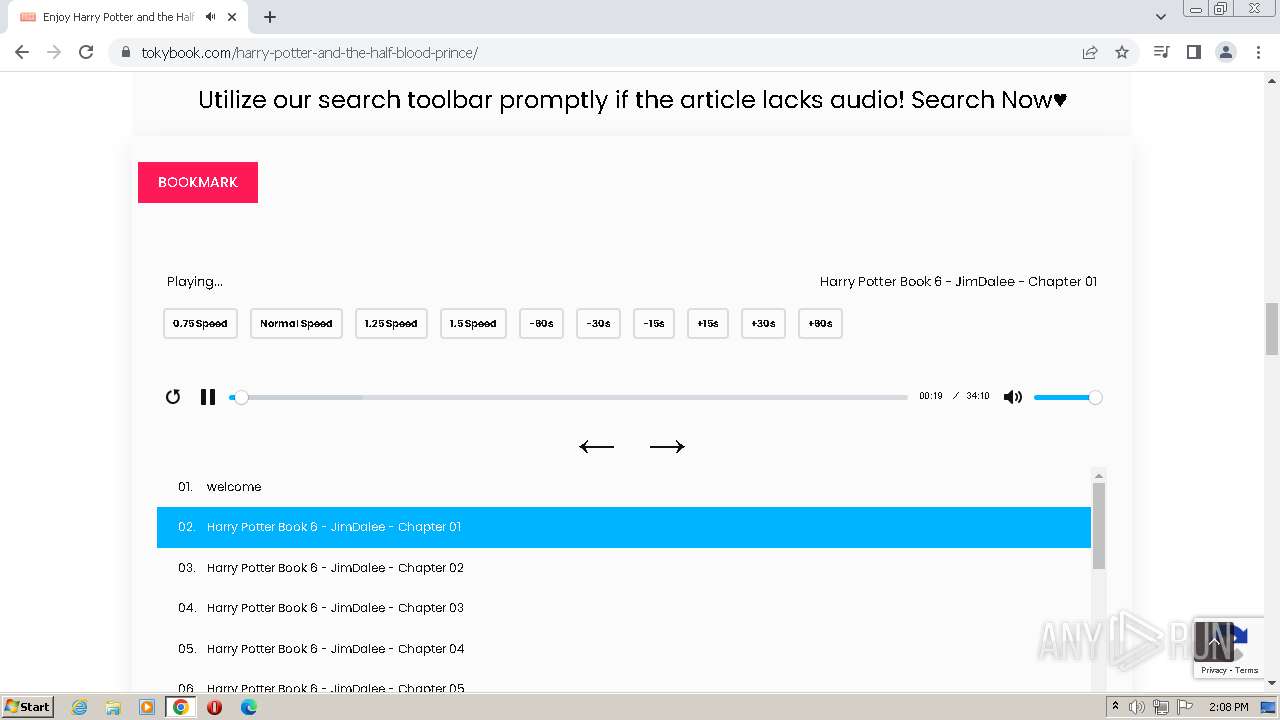Seek on the audio progress bar
This screenshot has height=720, width=1280.
568,397
